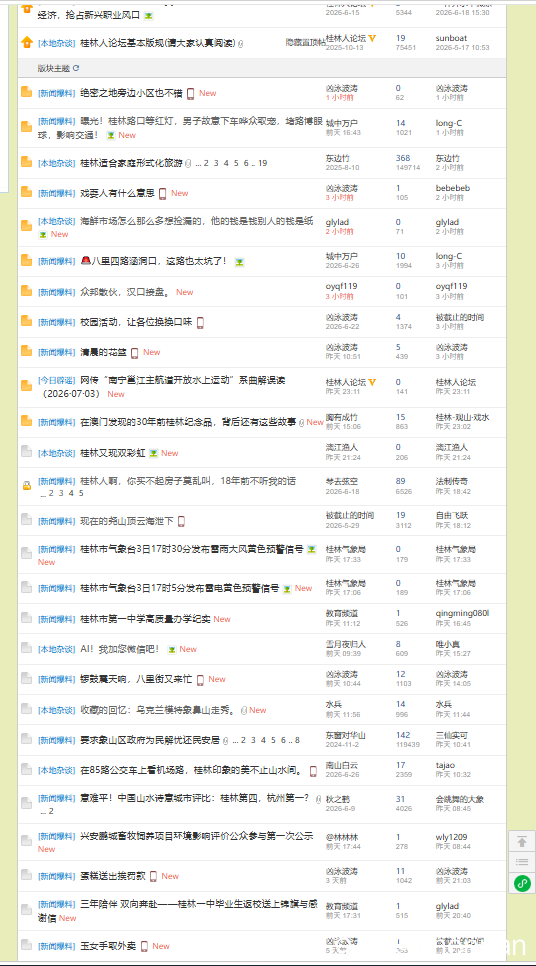Open author 漓江渔人 in the author column
This screenshot has width=536, height=966.
point(341,447)
